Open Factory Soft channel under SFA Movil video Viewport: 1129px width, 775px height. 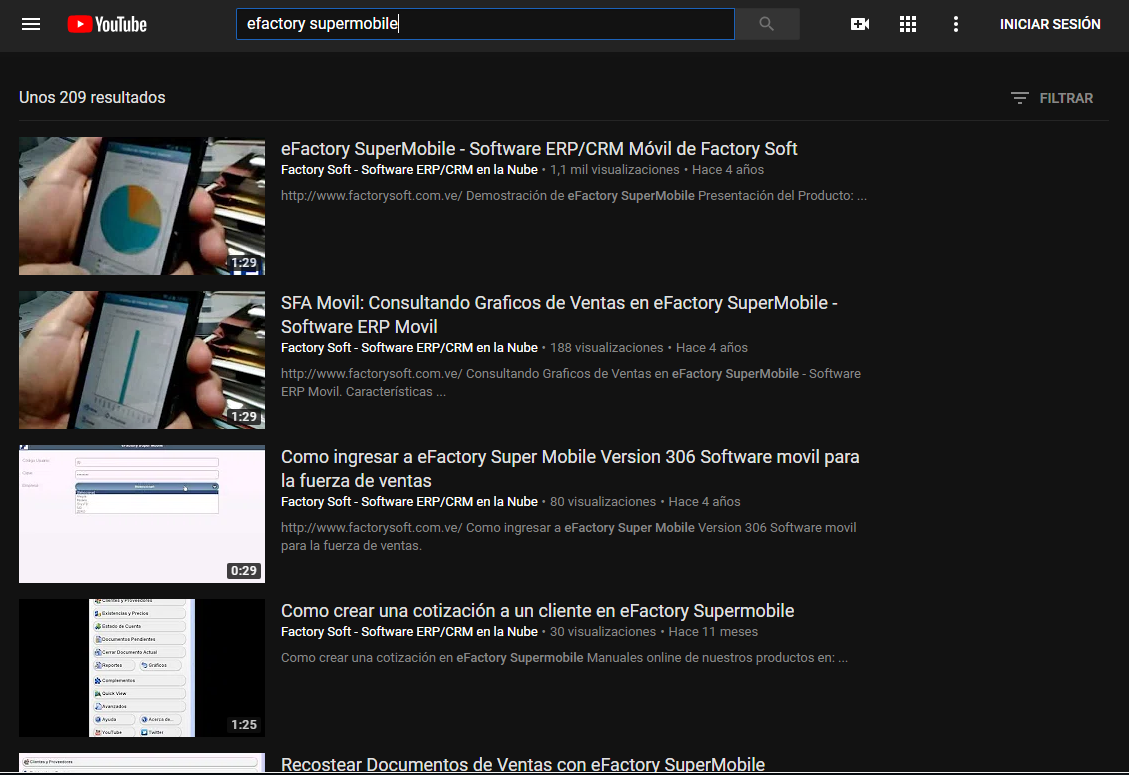409,348
